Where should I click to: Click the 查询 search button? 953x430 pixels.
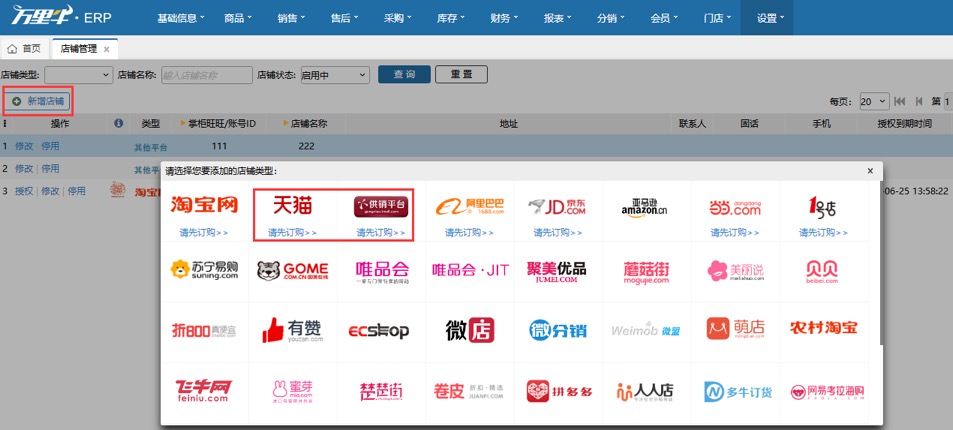(x=404, y=74)
